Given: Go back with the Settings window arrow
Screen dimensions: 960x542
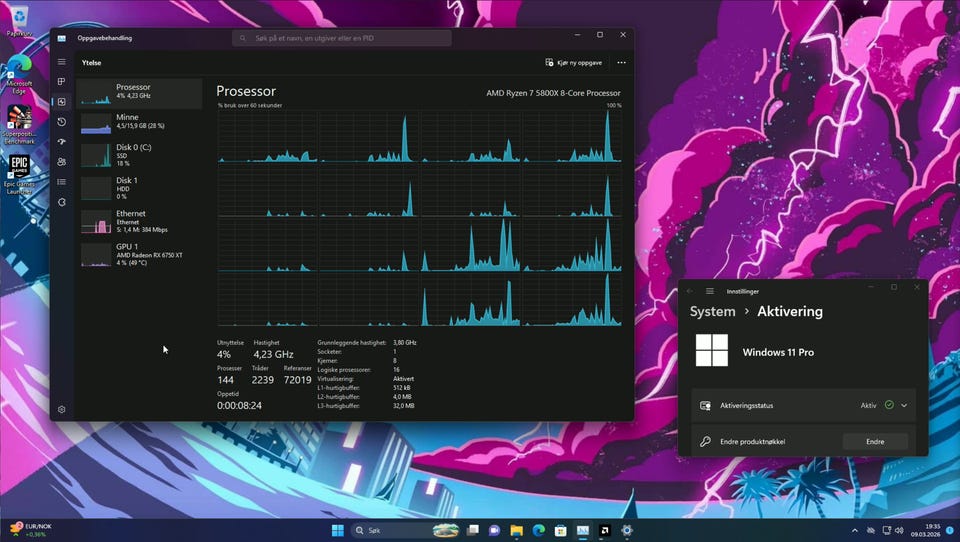Looking at the screenshot, I should (x=690, y=292).
